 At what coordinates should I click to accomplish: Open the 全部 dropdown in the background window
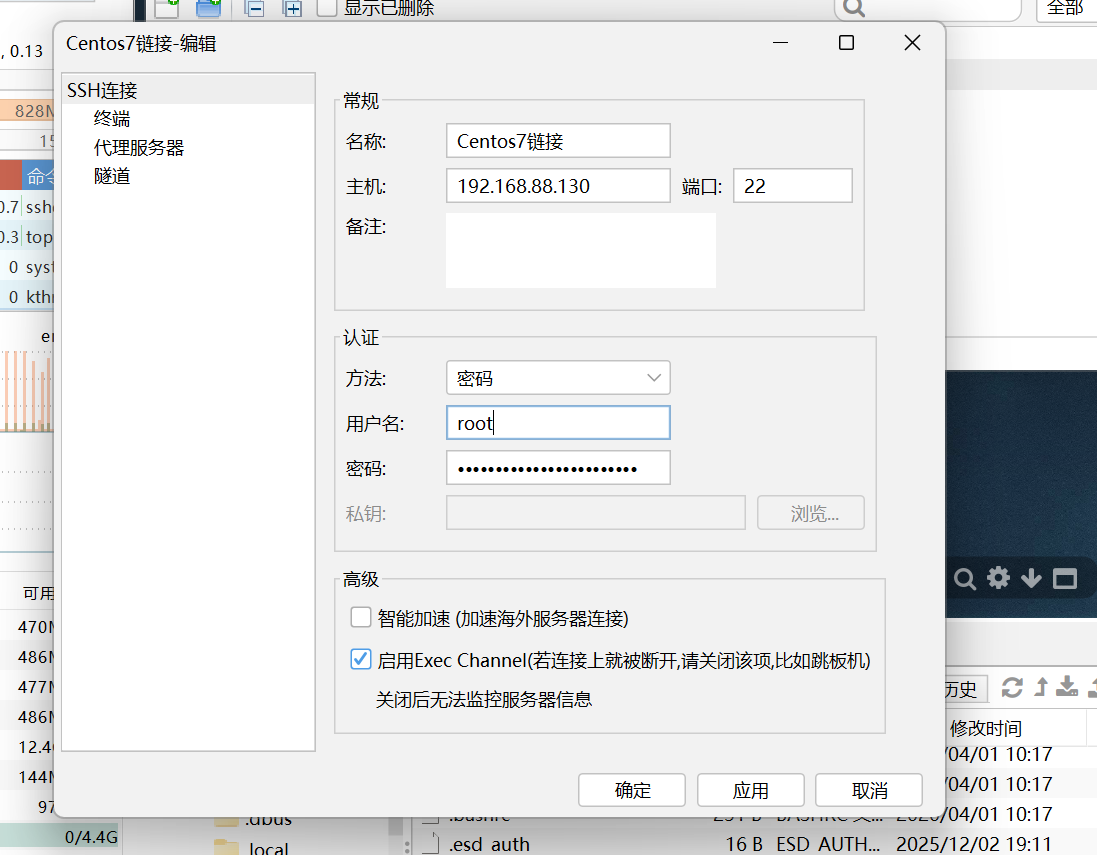(1066, 8)
